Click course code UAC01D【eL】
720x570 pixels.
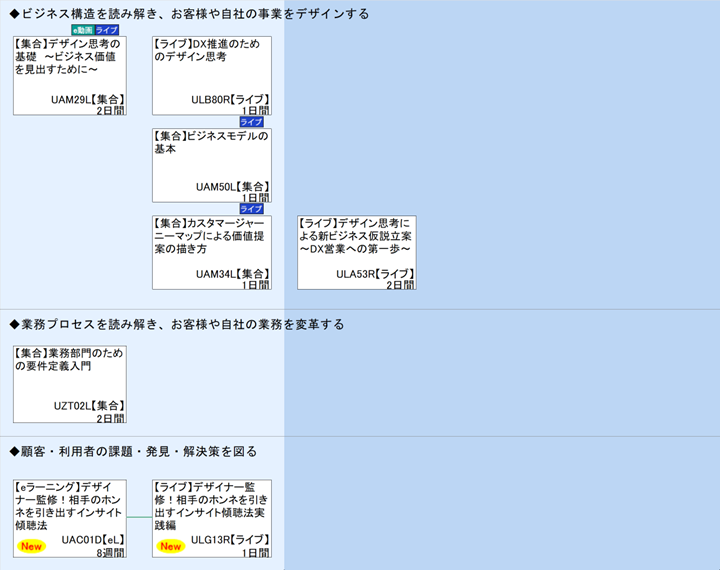click(x=93, y=540)
